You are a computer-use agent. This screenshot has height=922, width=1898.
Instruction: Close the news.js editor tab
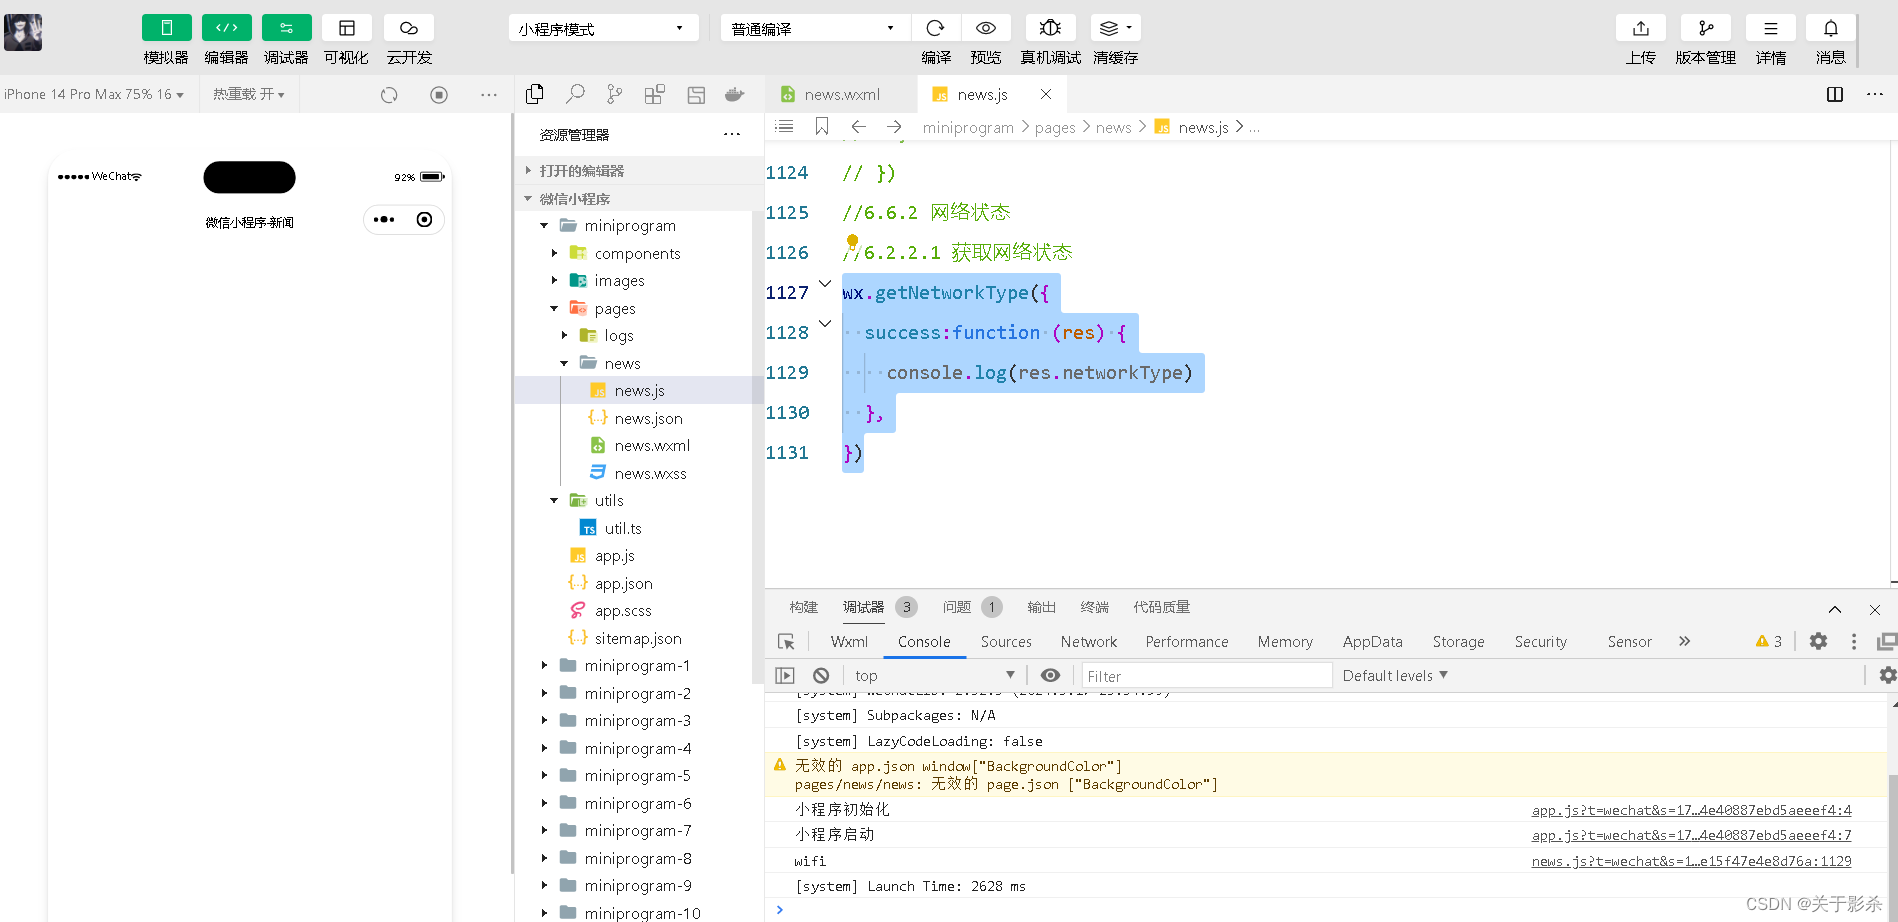click(x=1045, y=94)
